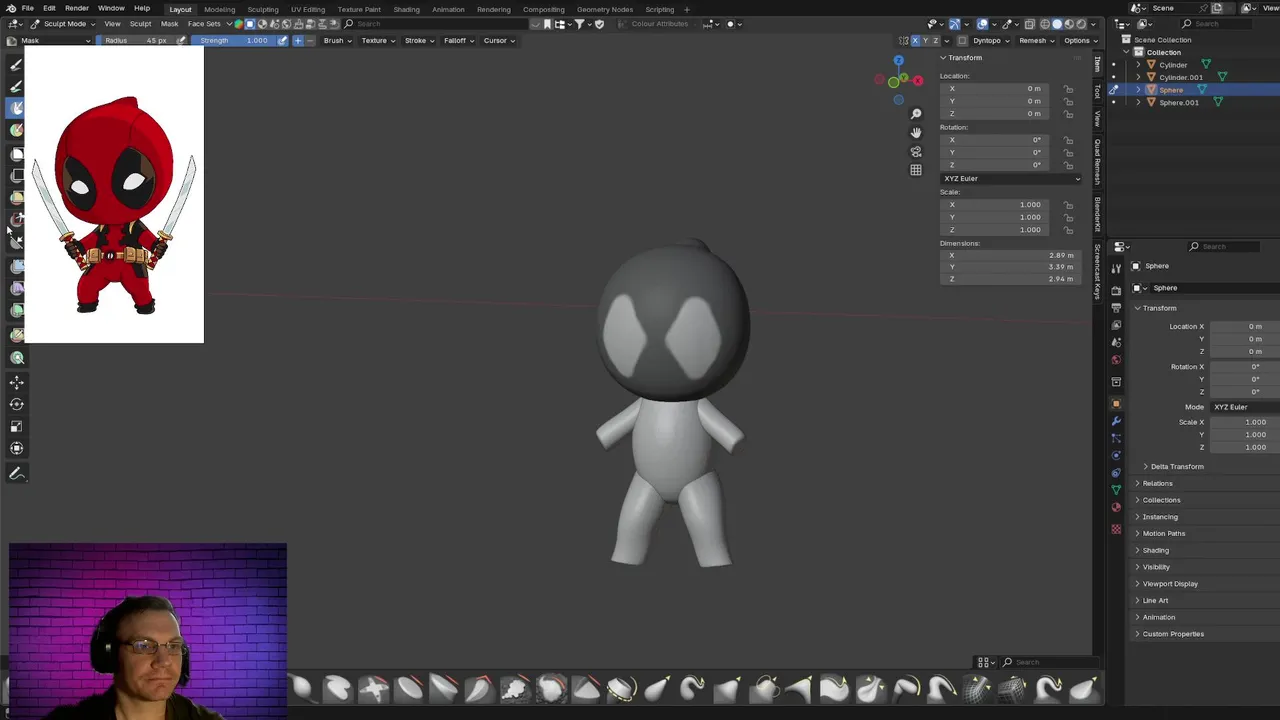Viewport: 1280px width, 720px height.
Task: Expand the Delta Transform panel
Action: click(1176, 466)
